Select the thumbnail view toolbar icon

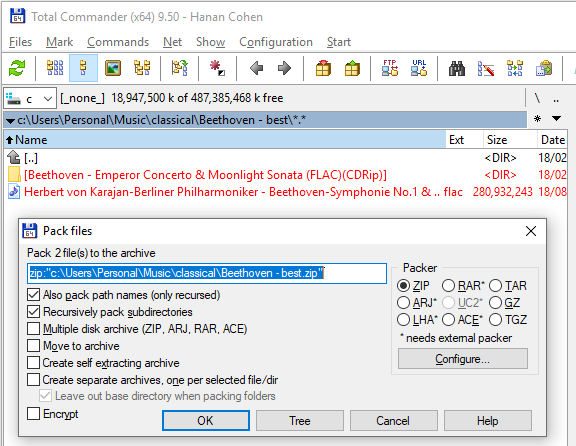[113, 68]
